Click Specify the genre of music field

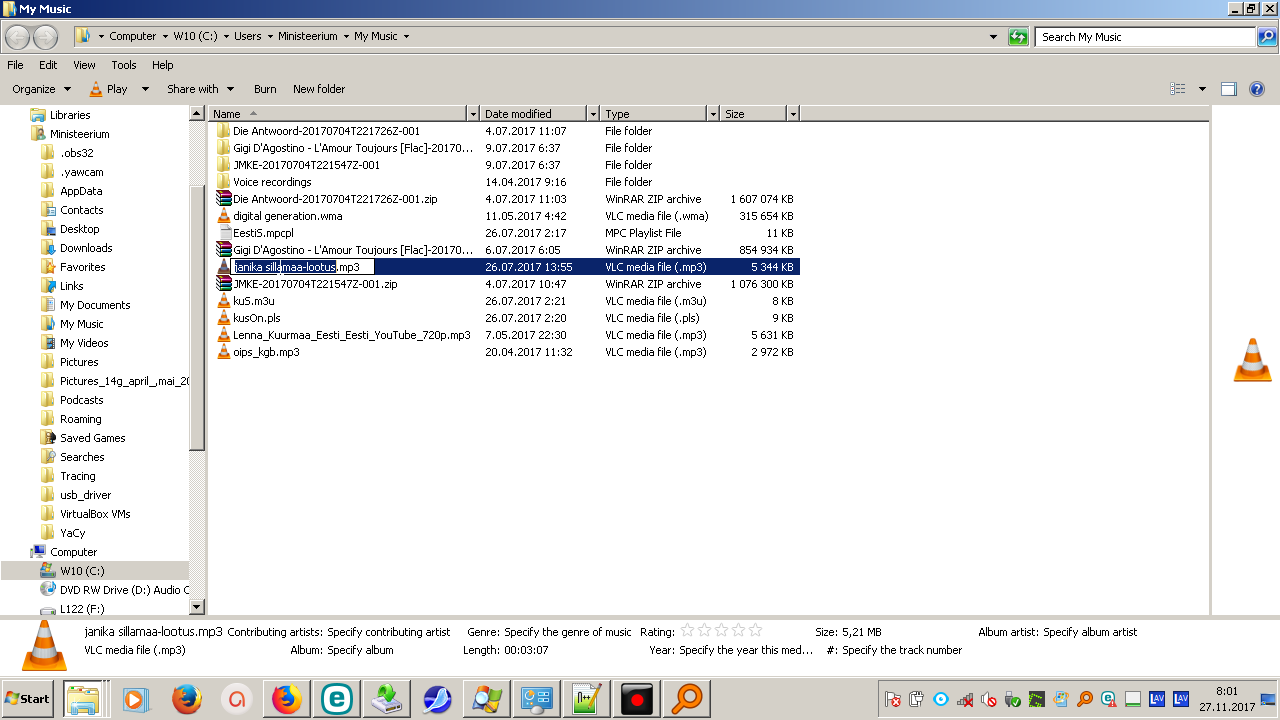pos(568,632)
